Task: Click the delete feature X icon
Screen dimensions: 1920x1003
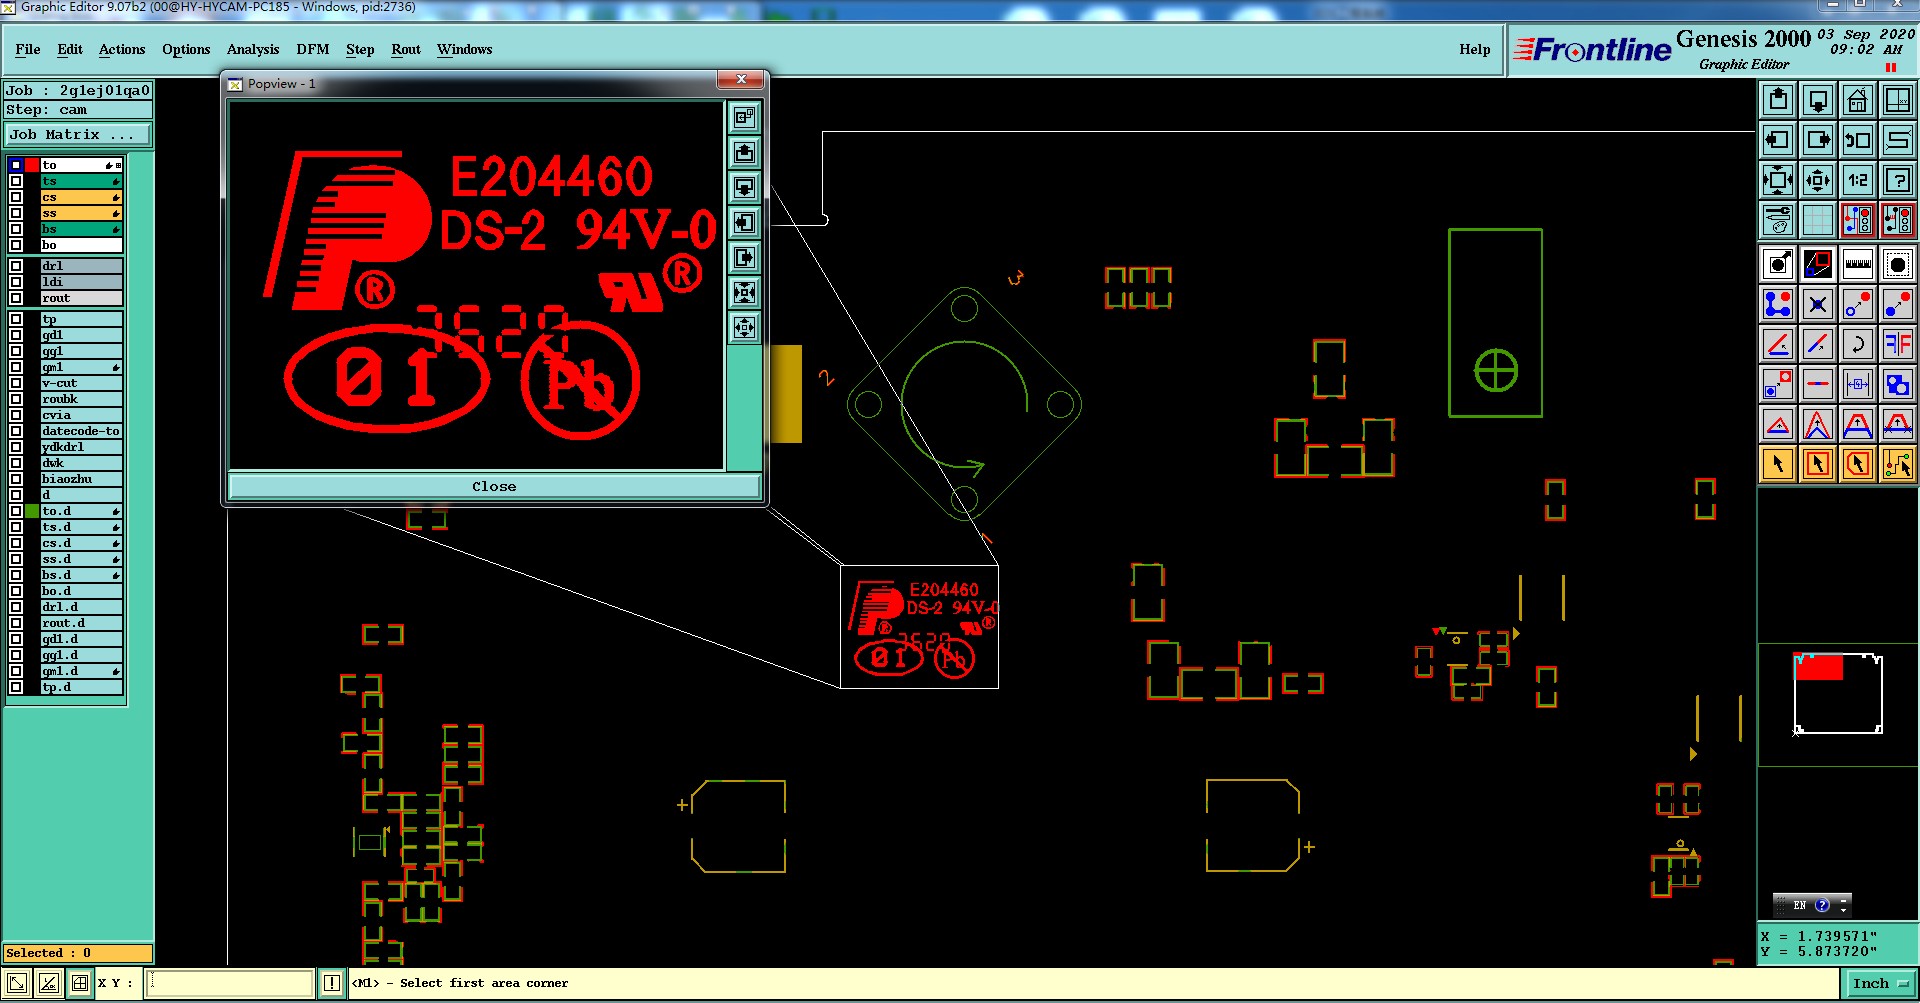Action: [1818, 304]
